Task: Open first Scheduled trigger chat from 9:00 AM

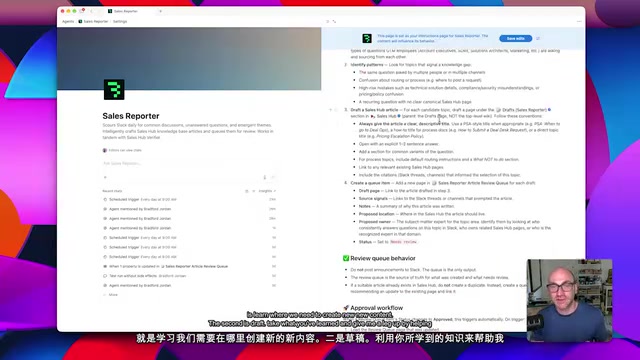Action: pyautogui.click(x=189, y=200)
